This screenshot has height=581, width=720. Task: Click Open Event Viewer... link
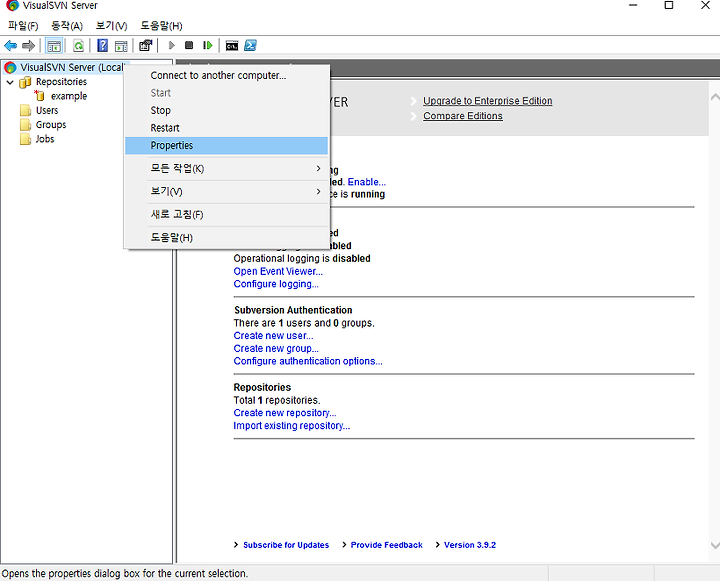[278, 271]
